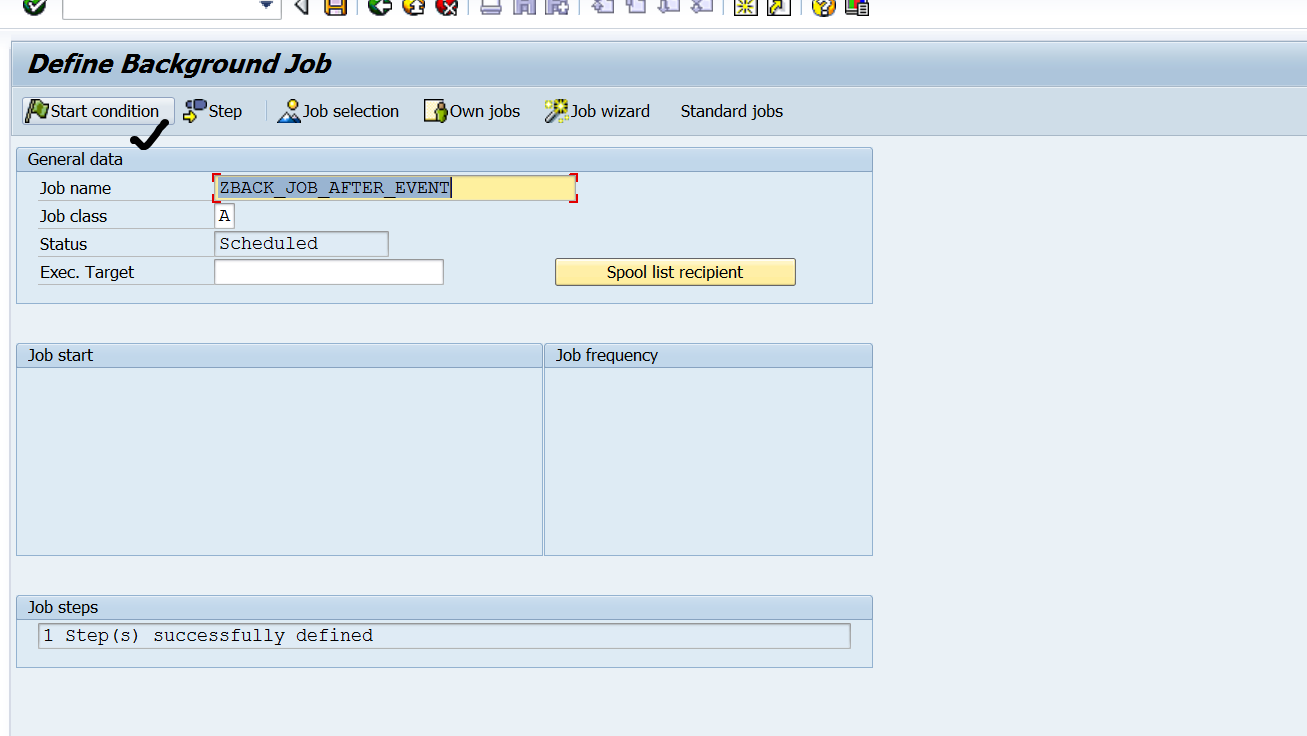Click the Spool list recipient button
Viewport: 1307px width, 736px height.
point(675,272)
